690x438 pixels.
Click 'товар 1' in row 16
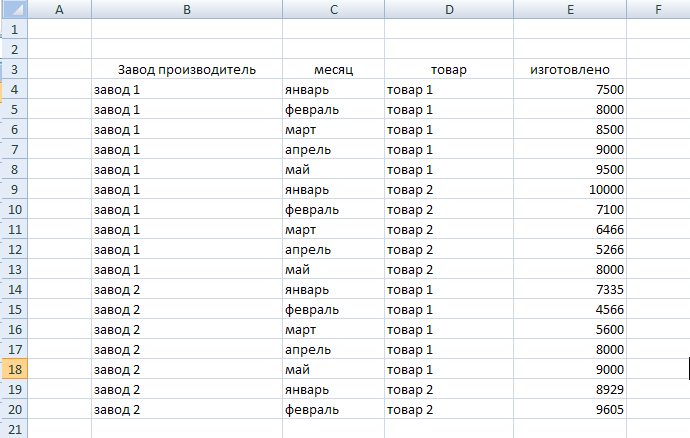[410, 330]
